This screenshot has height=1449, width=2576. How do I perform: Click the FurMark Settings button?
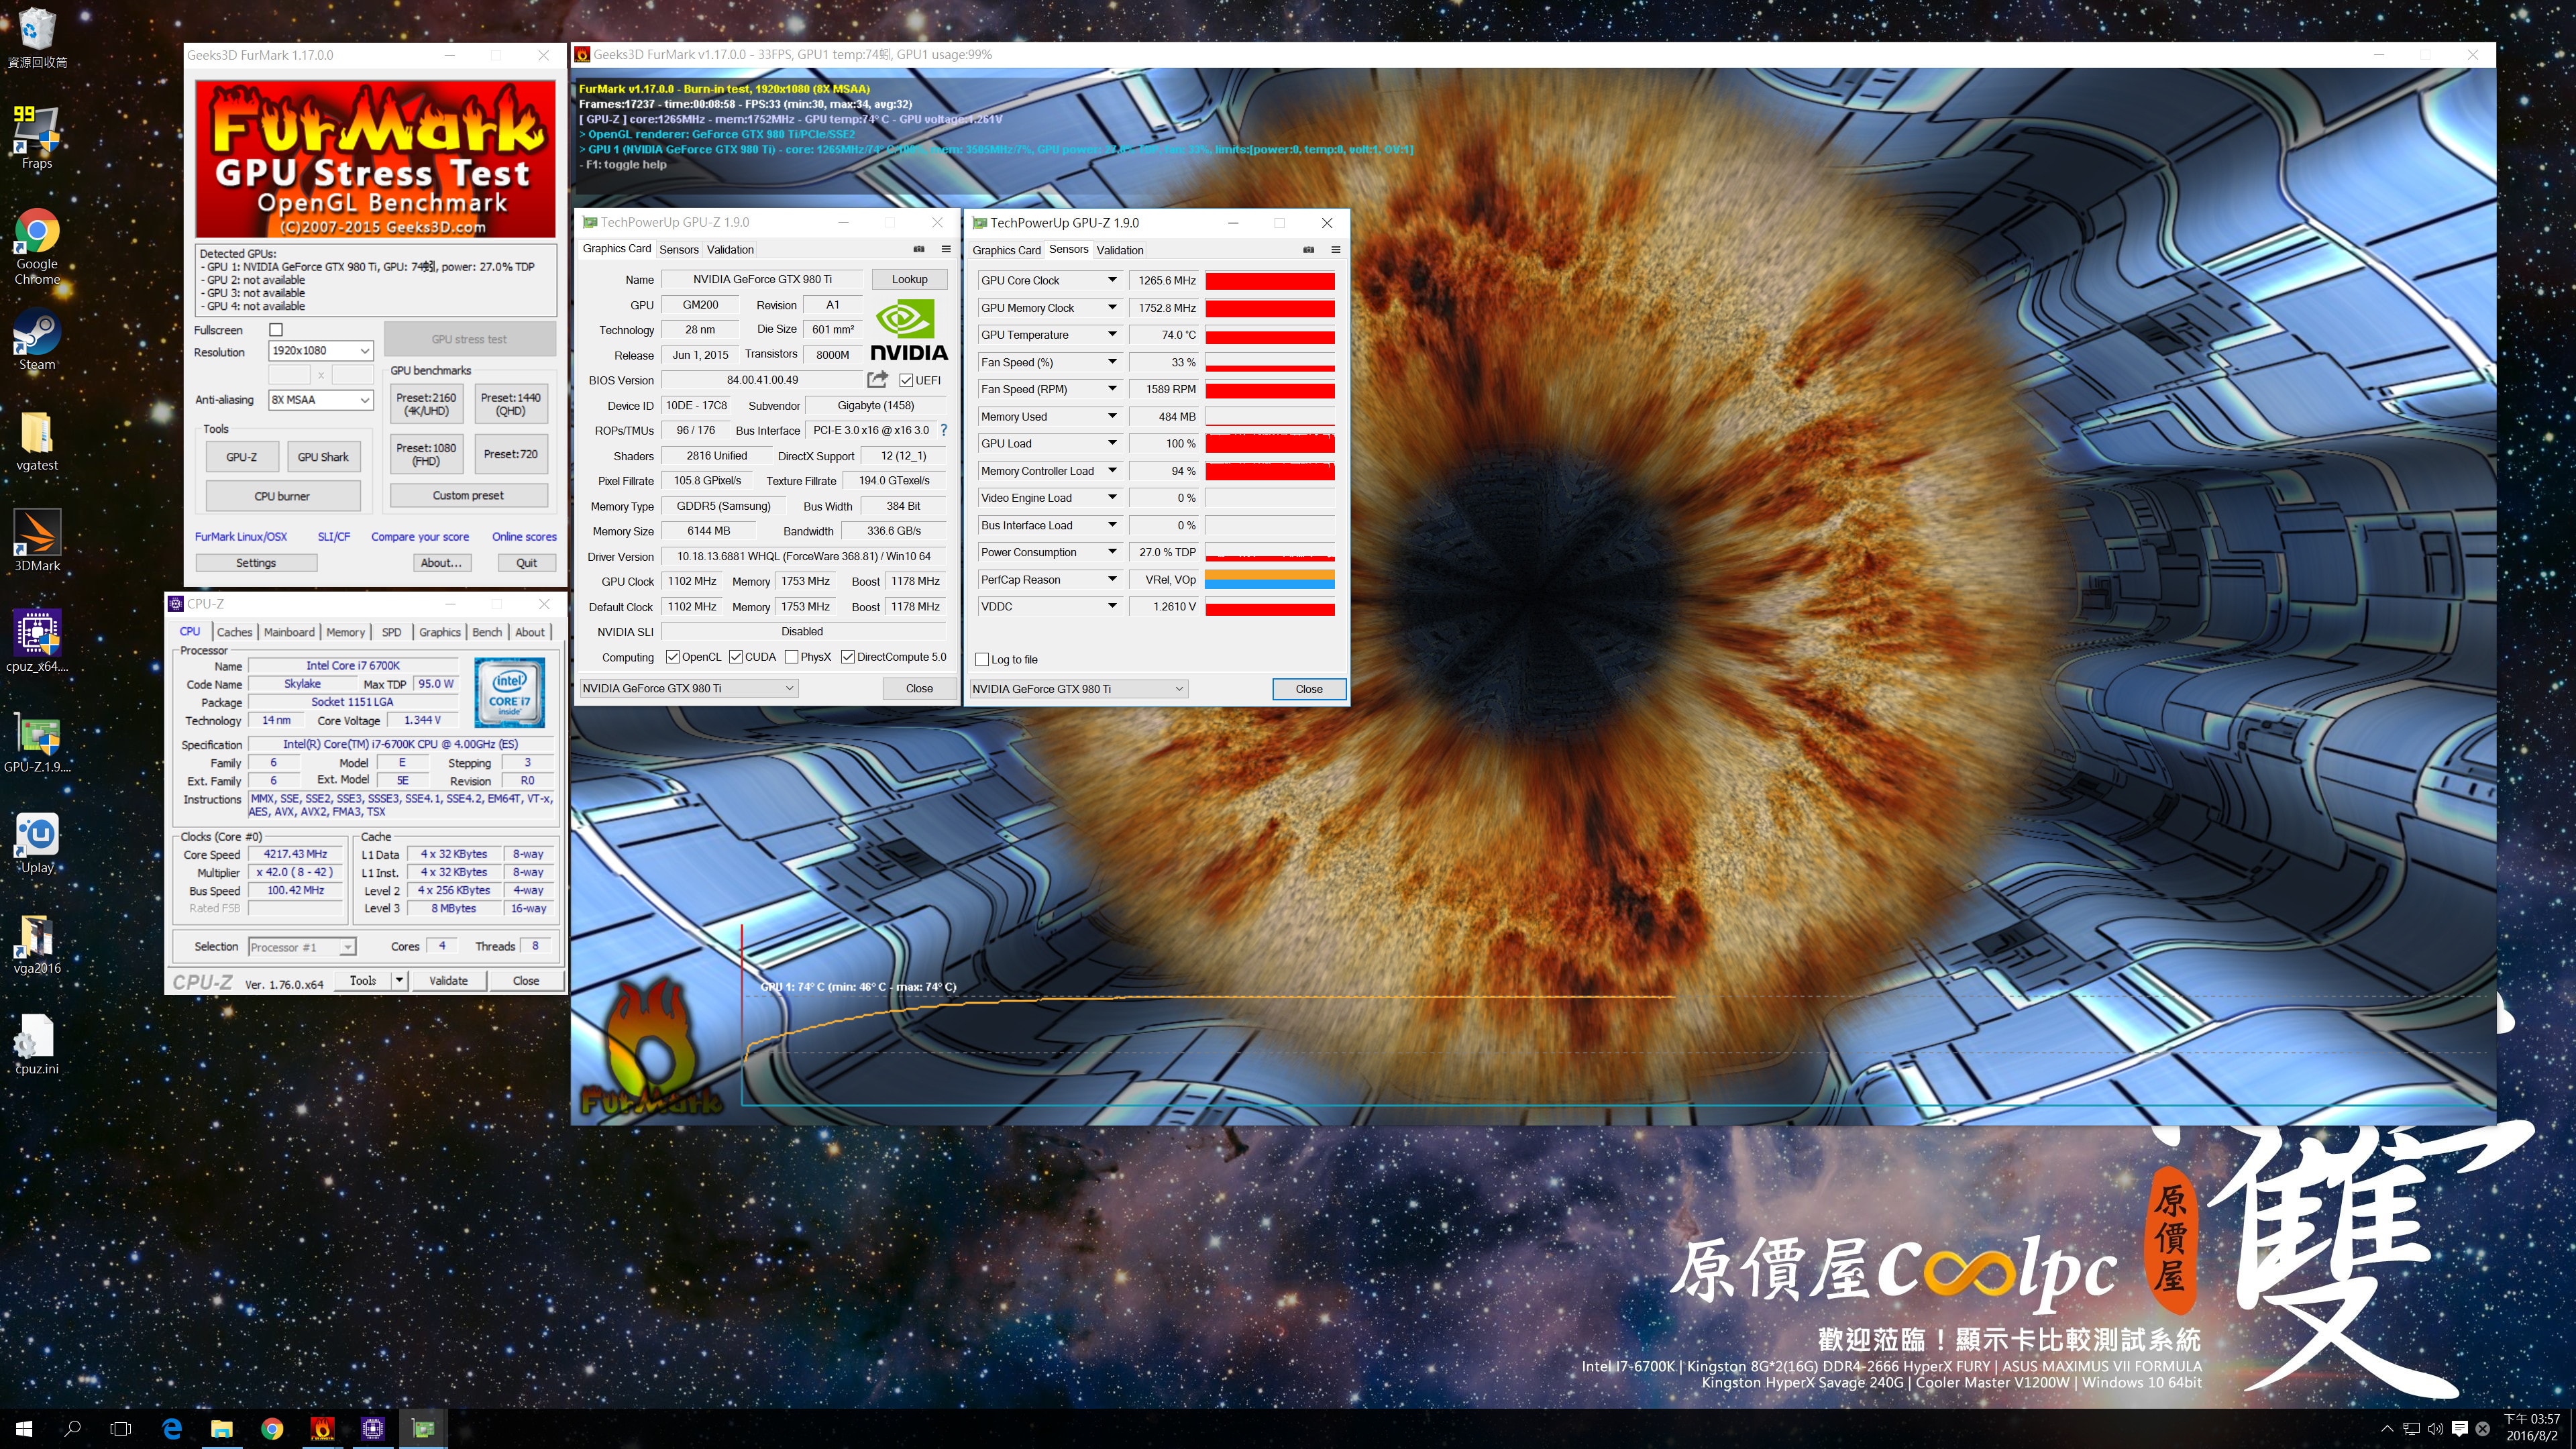[x=256, y=563]
